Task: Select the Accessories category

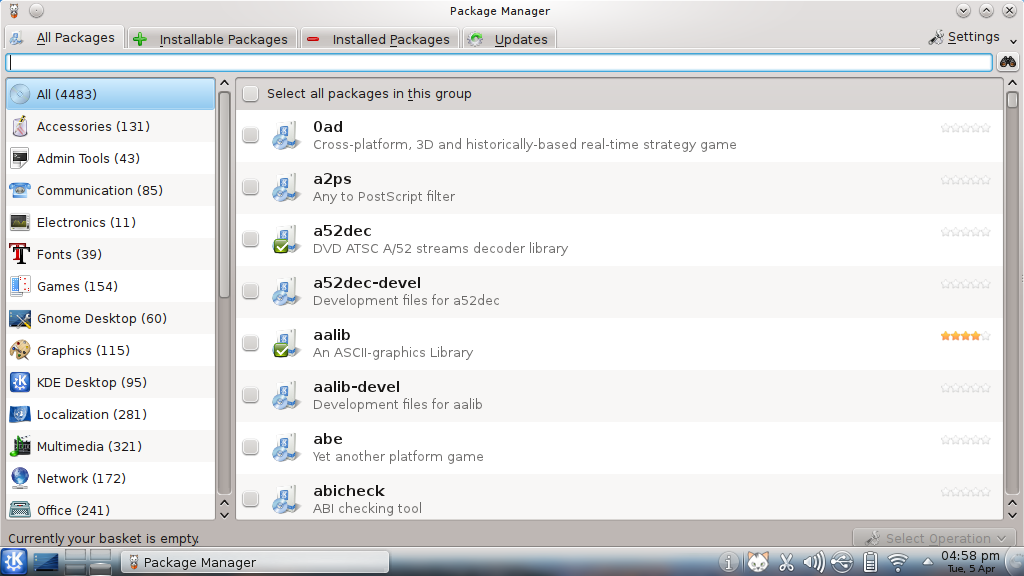Action: tap(110, 126)
